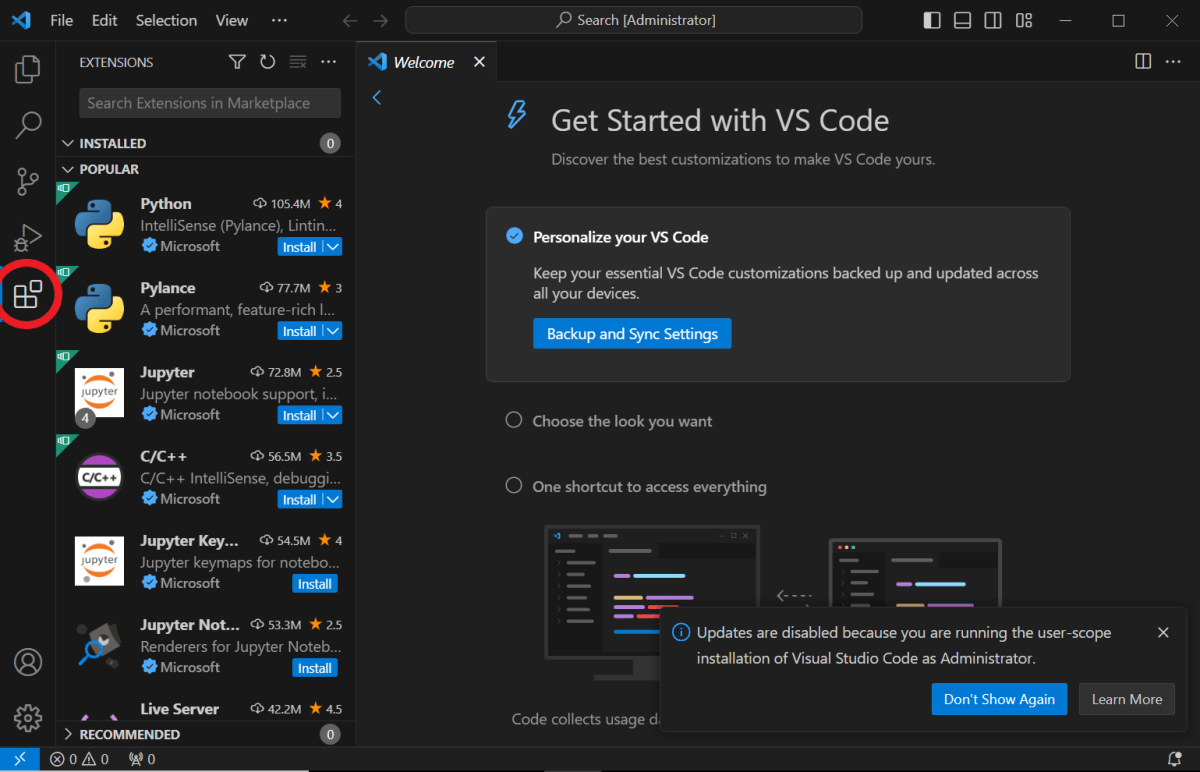Open the Selection menu
This screenshot has height=772, width=1200.
166,20
